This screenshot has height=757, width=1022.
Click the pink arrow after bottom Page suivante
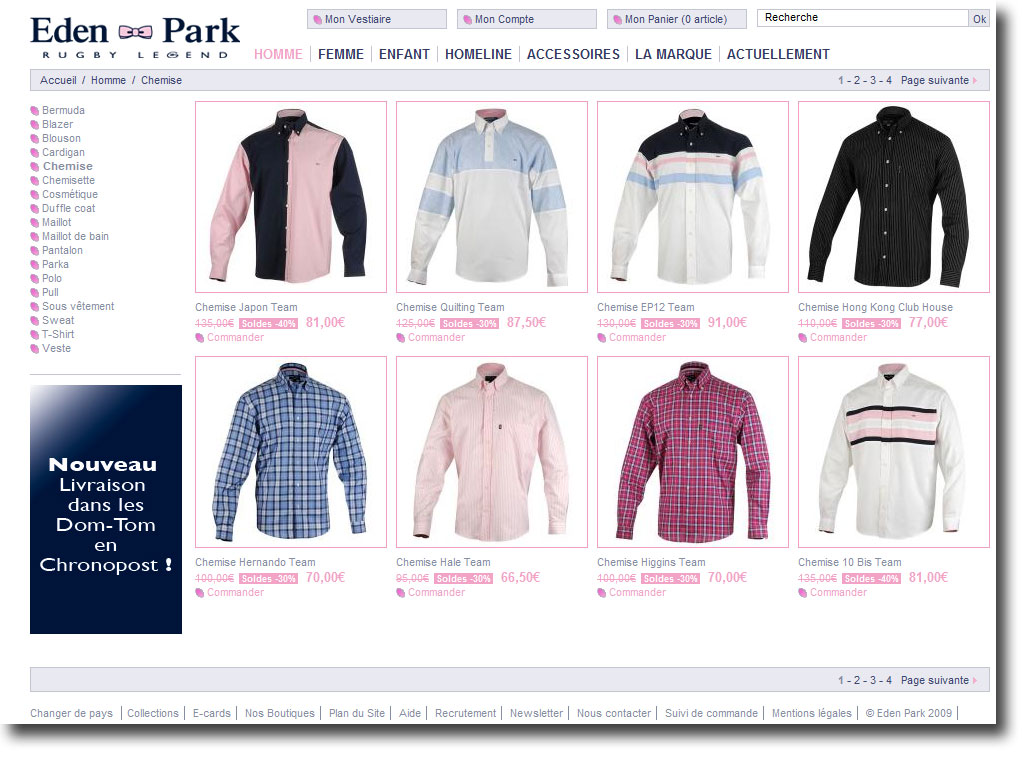click(x=975, y=680)
